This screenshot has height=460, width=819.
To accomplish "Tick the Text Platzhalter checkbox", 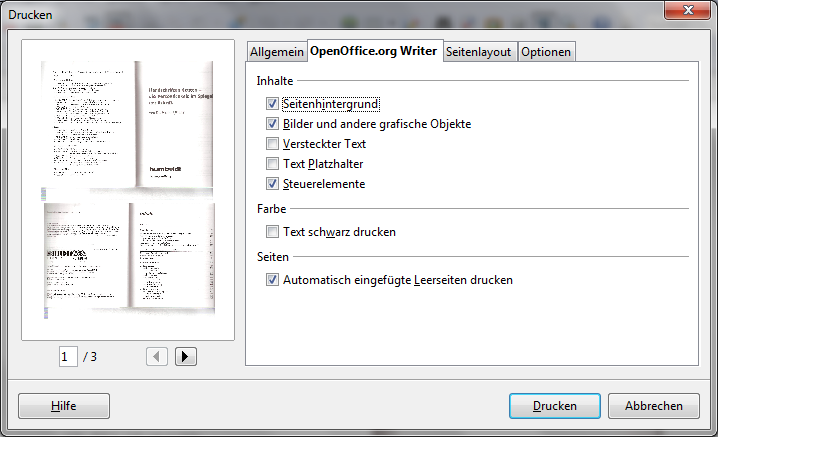I will [272, 164].
